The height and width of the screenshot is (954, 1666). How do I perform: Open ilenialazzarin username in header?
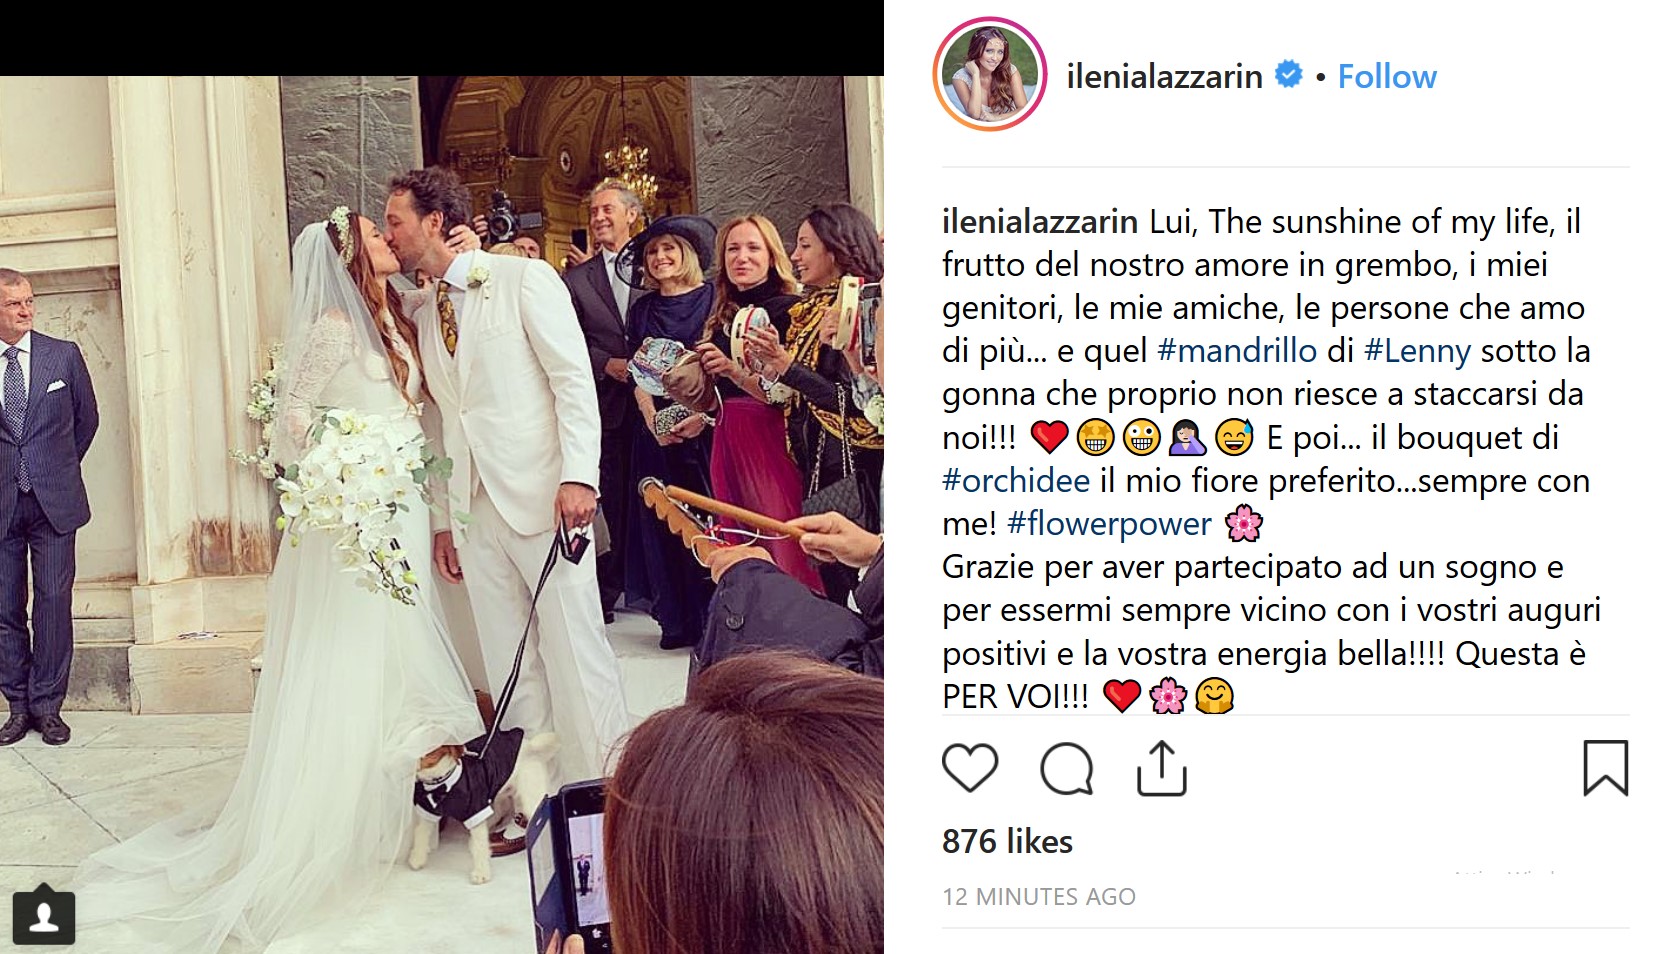point(1164,76)
